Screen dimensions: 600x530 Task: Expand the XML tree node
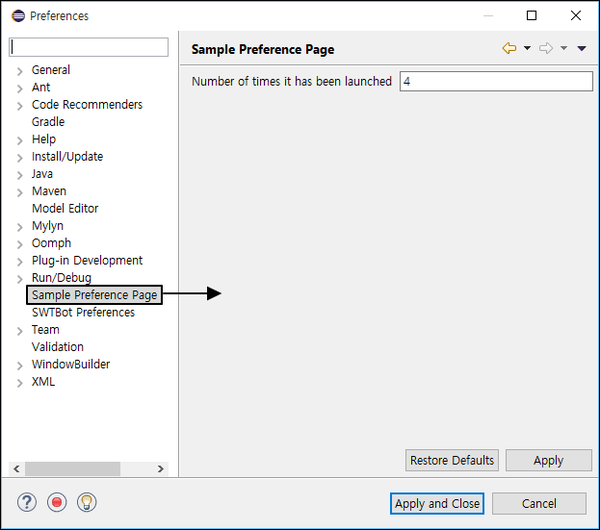[x=20, y=383]
